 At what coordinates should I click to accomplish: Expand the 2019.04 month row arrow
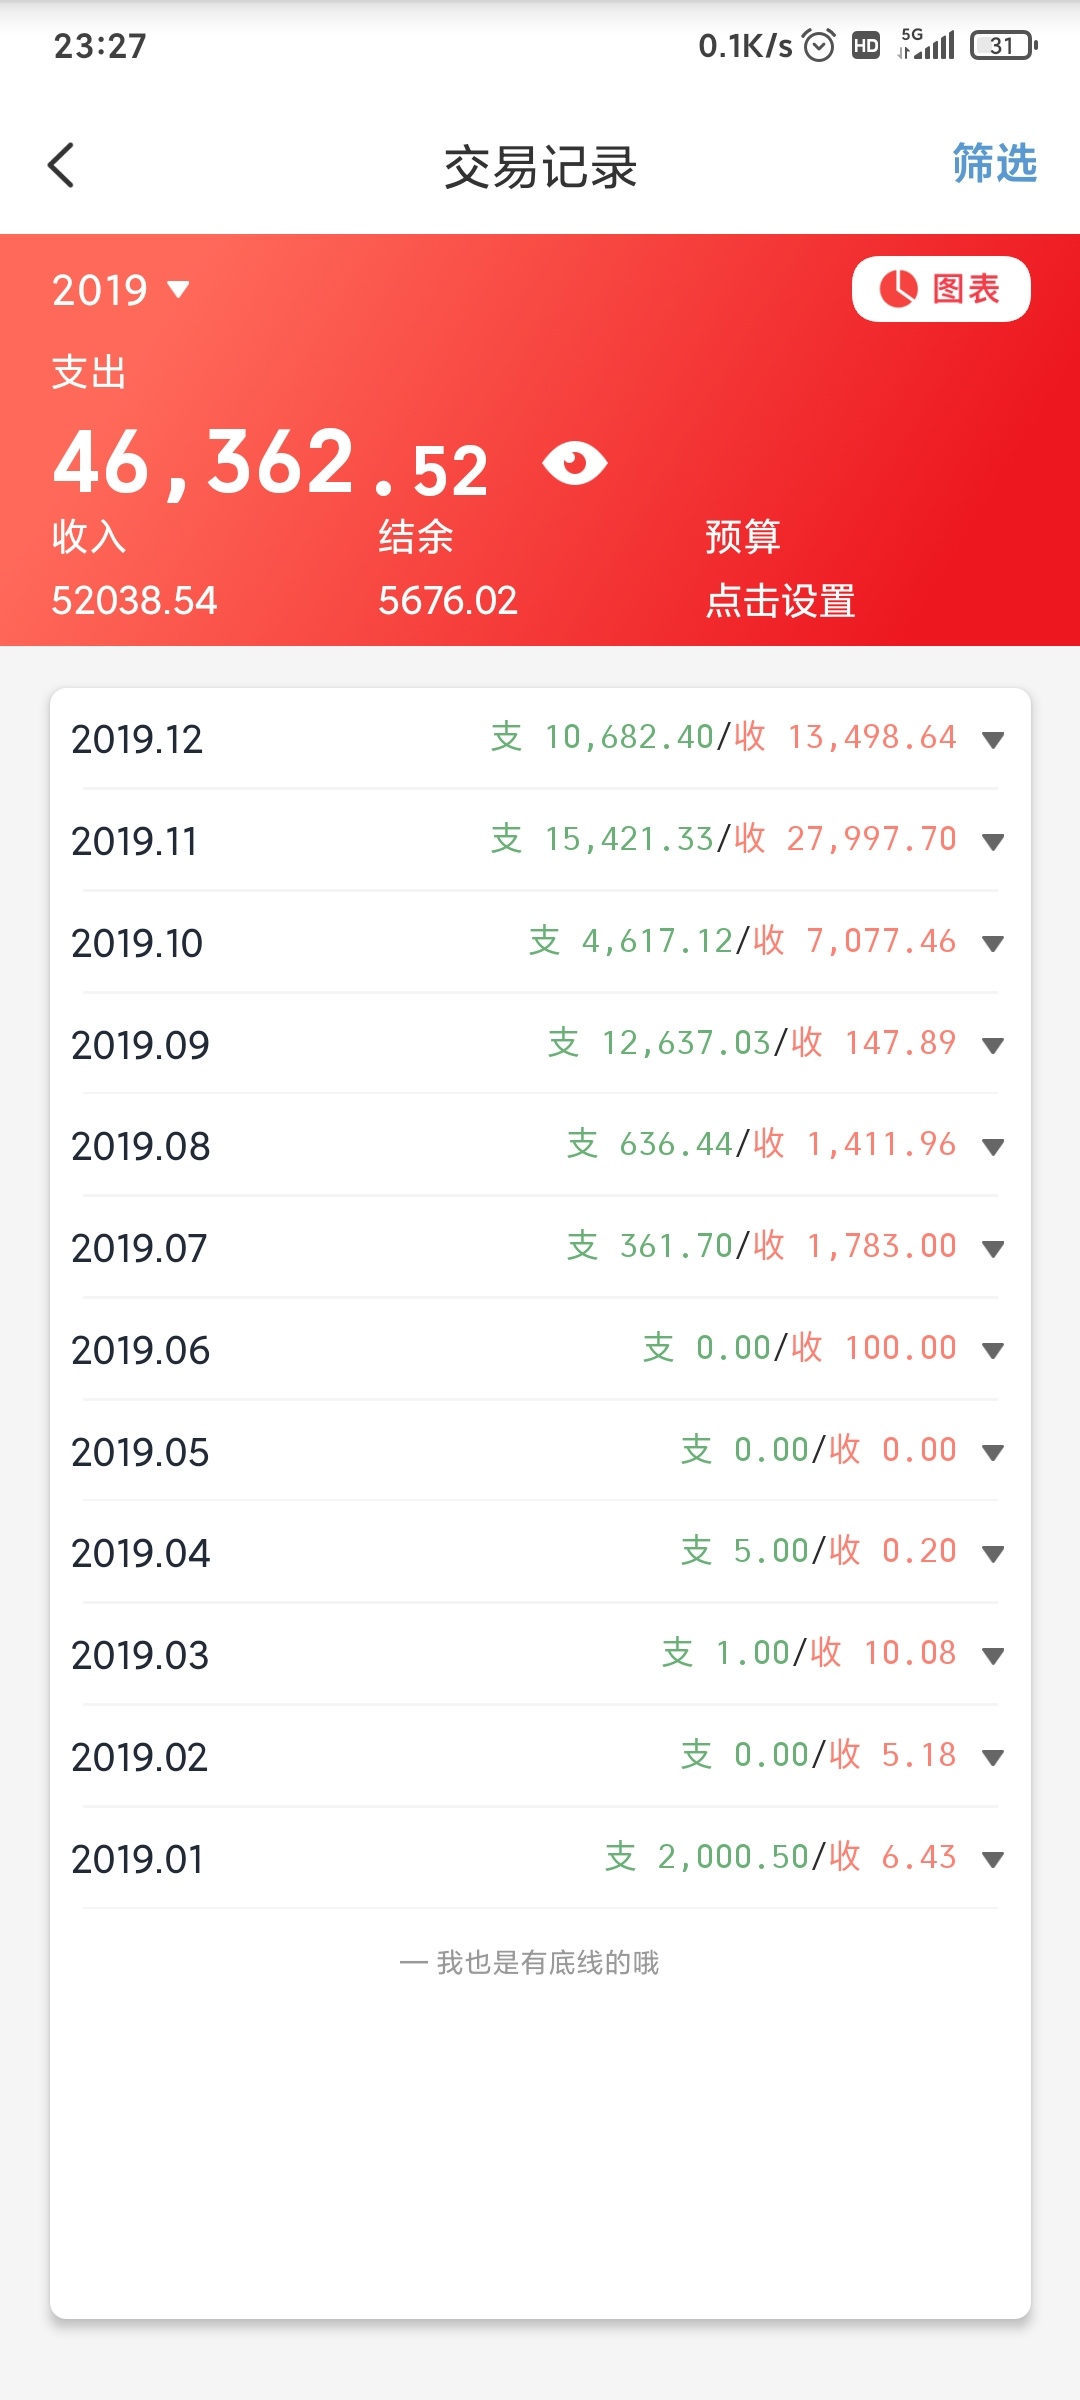[993, 1554]
